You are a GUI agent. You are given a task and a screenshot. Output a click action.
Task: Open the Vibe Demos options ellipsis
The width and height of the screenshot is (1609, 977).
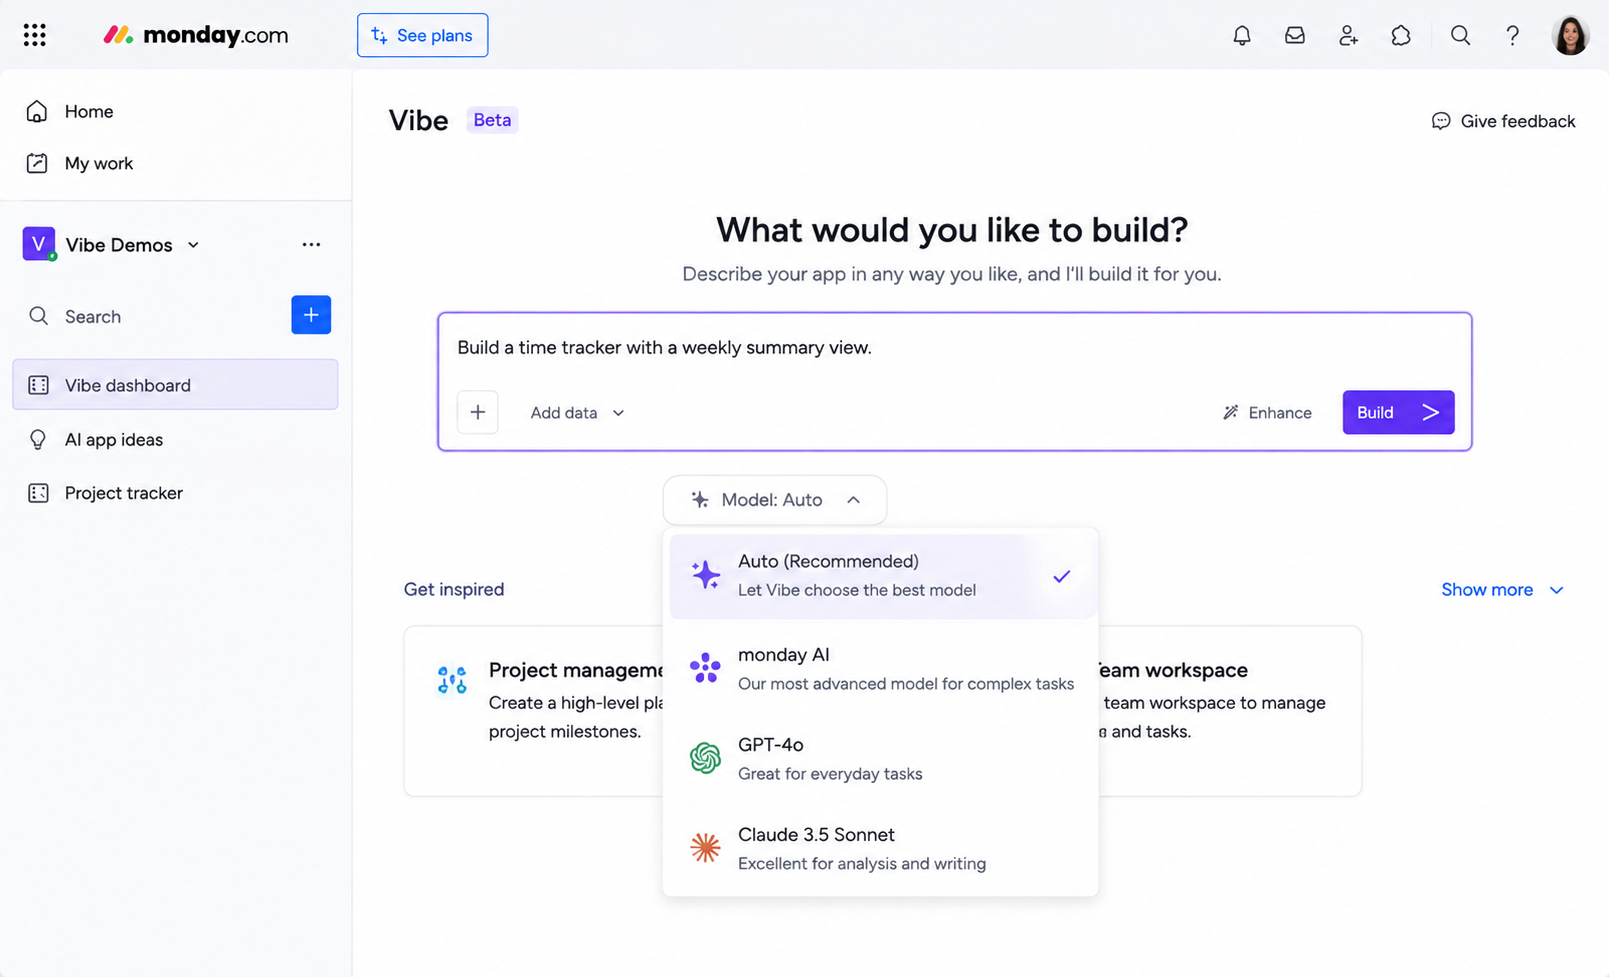tap(311, 244)
